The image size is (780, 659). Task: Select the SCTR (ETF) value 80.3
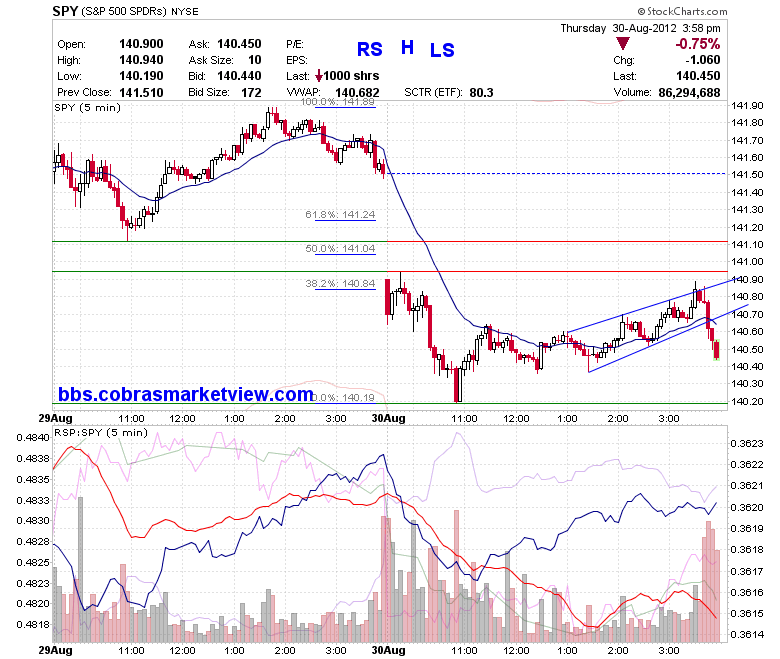coord(482,93)
